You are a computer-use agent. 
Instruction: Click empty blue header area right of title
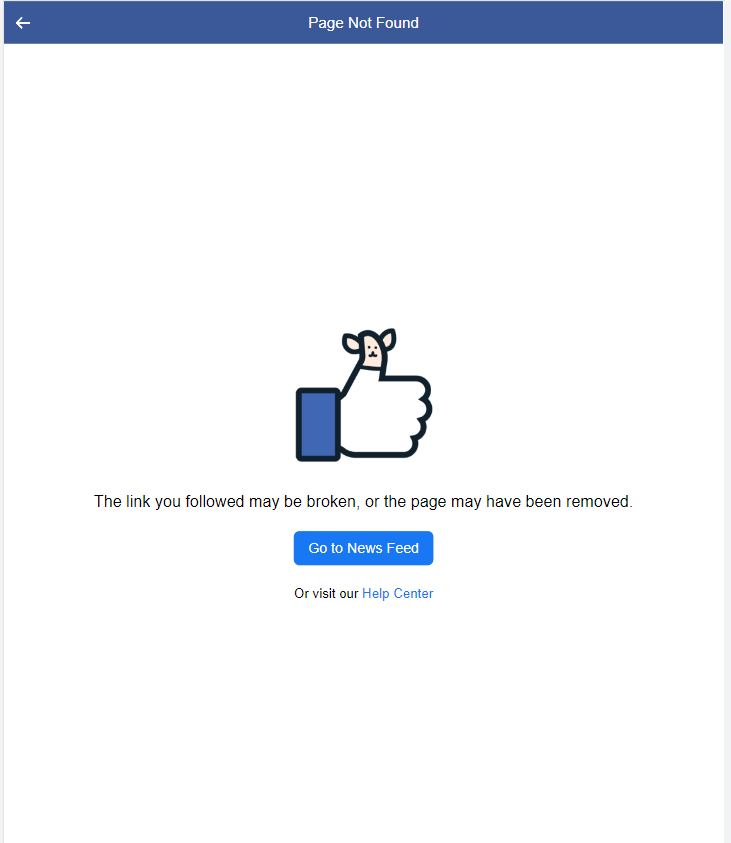click(x=570, y=23)
